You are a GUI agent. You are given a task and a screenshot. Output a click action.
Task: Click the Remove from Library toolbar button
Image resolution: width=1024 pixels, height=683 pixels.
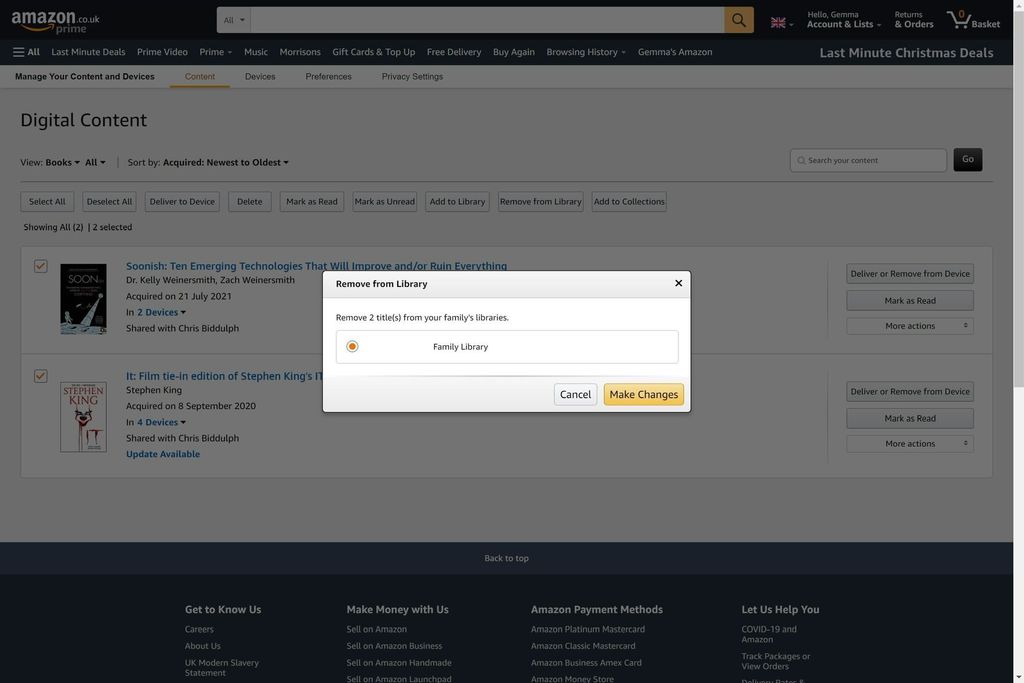[x=541, y=201]
